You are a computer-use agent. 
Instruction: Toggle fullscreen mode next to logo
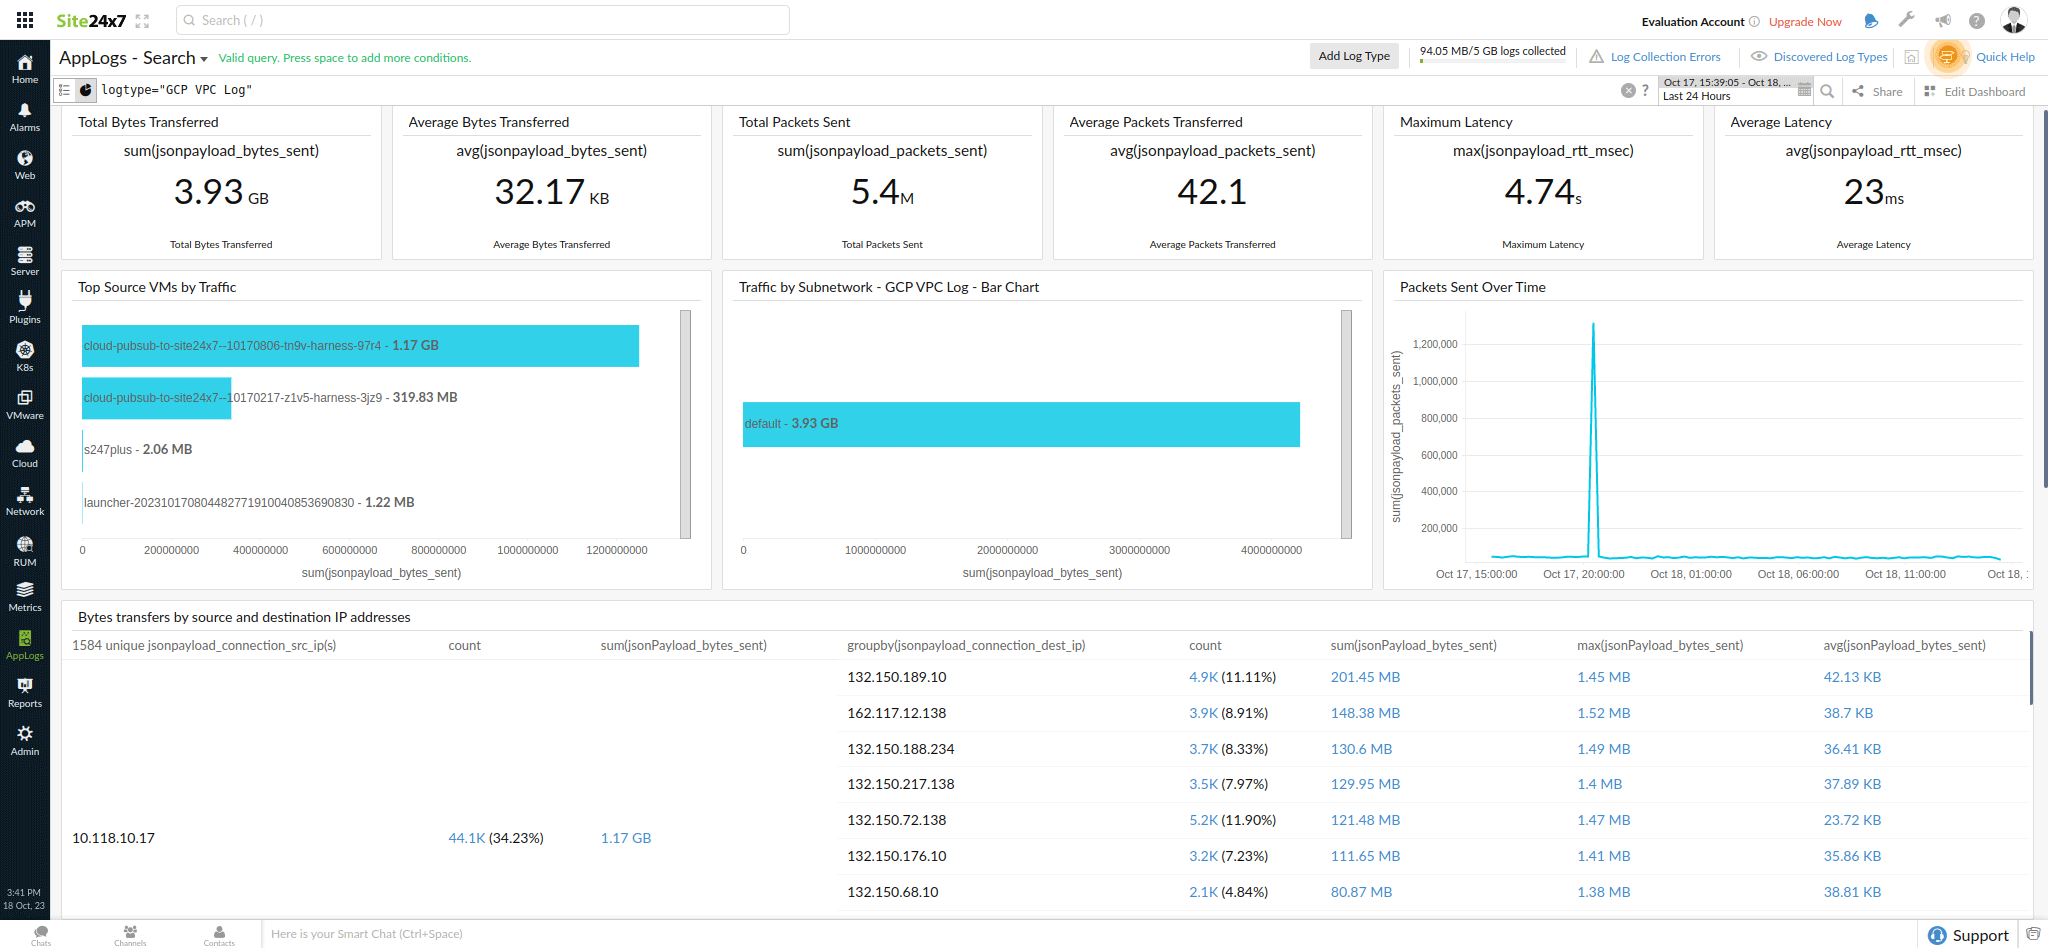pyautogui.click(x=142, y=21)
